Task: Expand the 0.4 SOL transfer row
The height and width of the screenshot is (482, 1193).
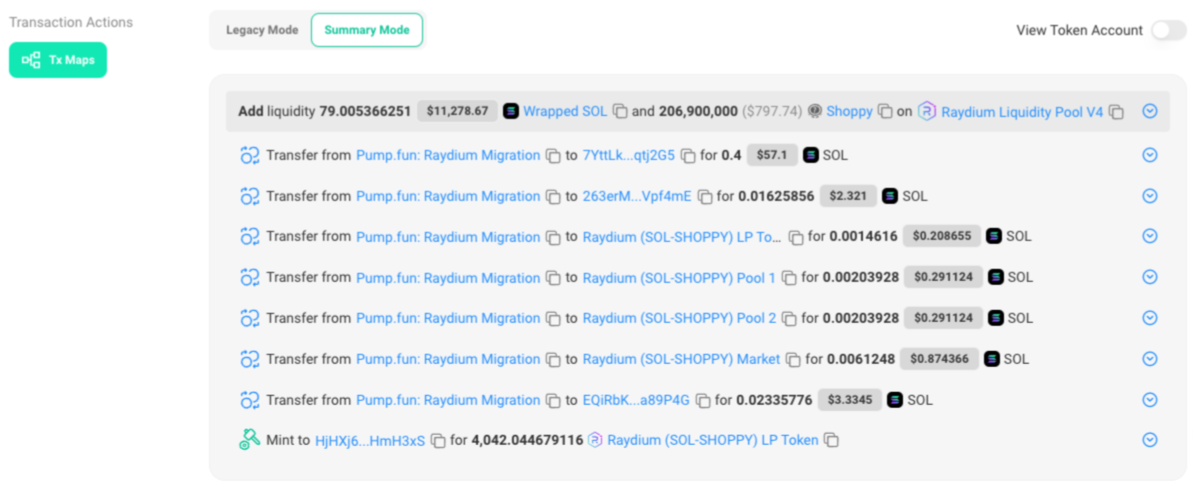Action: [x=1149, y=155]
